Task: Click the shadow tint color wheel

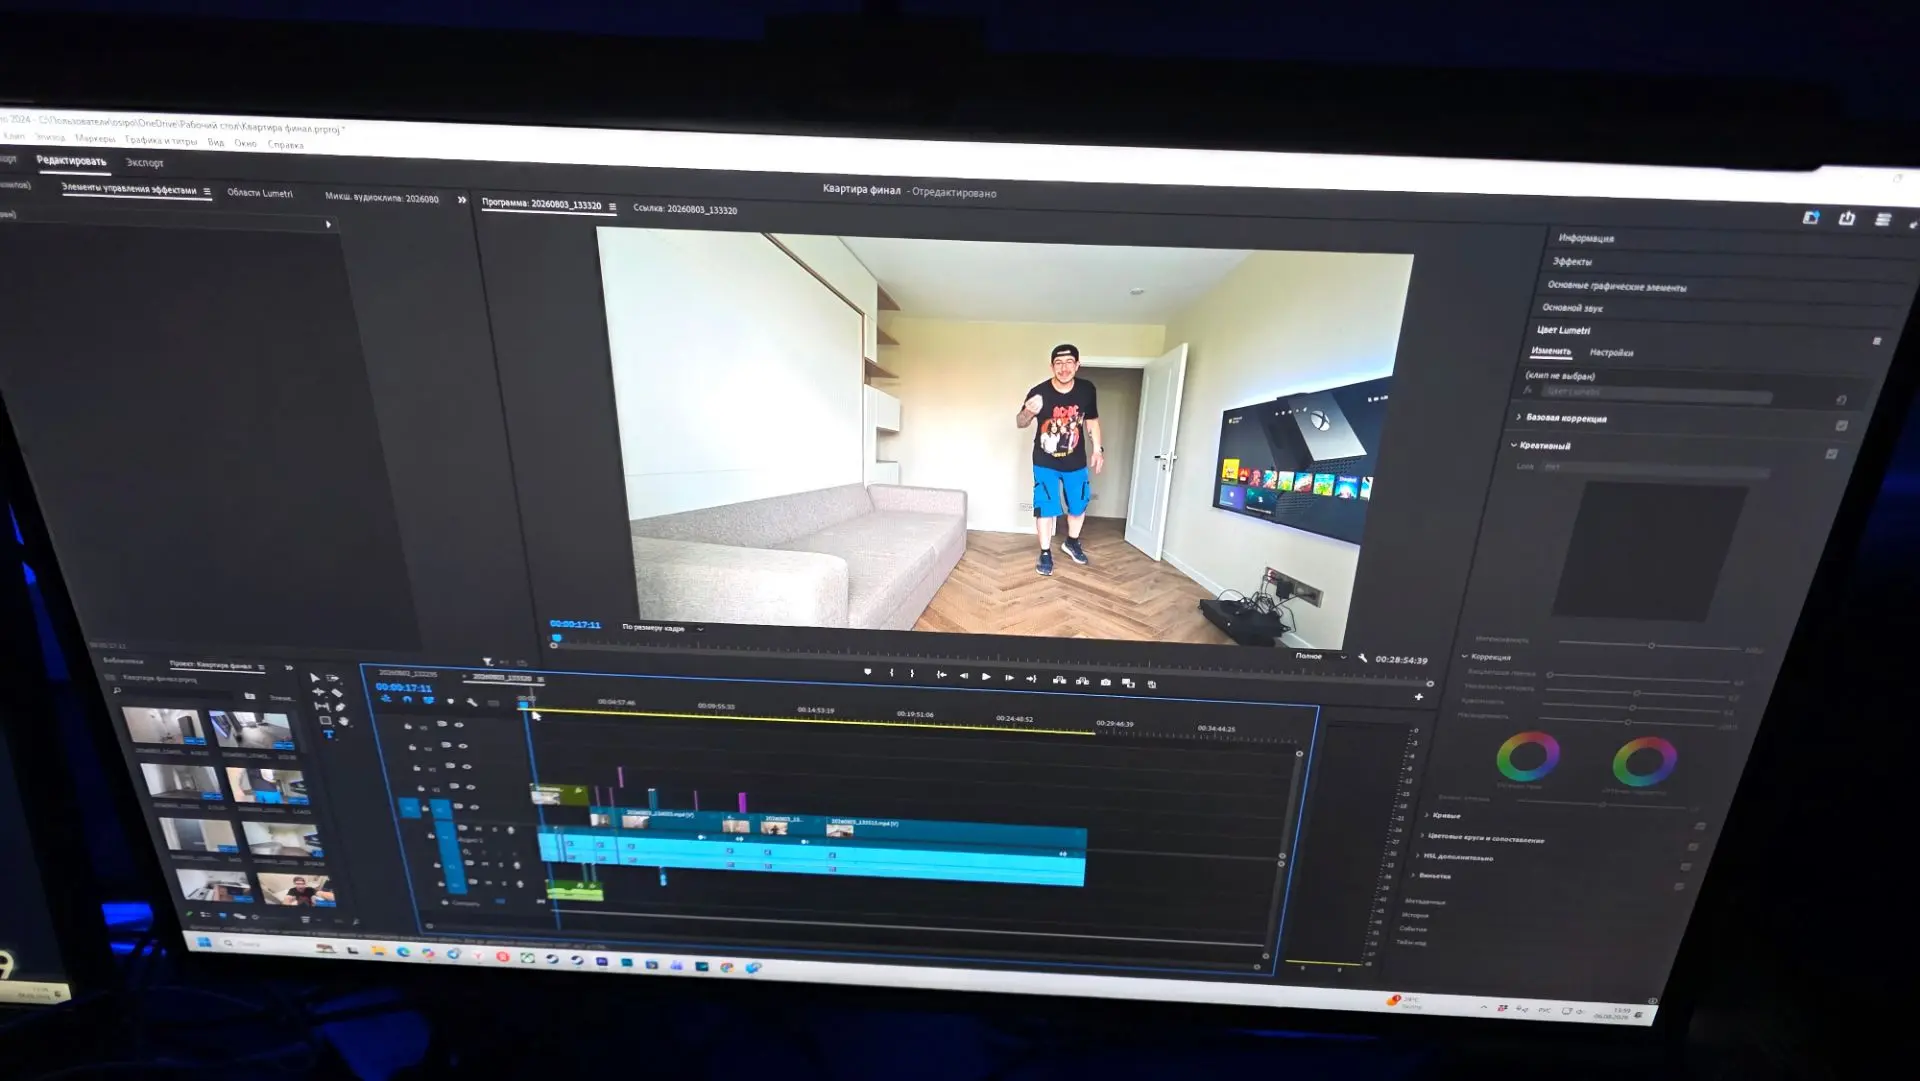Action: click(x=1527, y=756)
